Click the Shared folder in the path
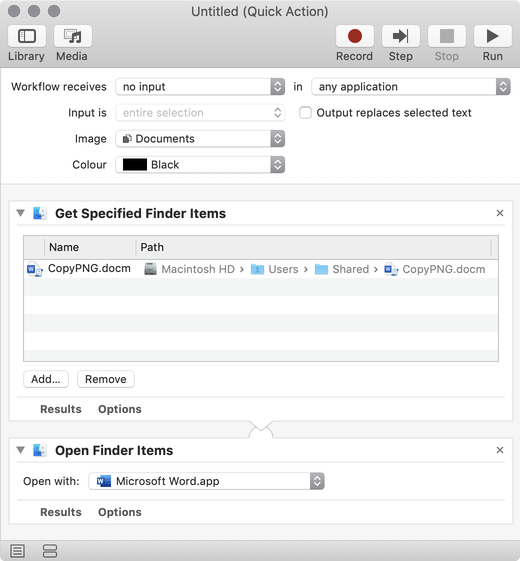Image resolution: width=520 pixels, height=561 pixels. pyautogui.click(x=342, y=269)
